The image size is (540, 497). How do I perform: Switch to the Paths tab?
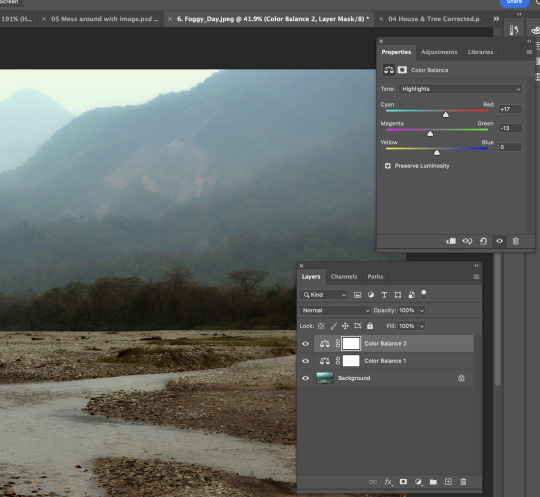(x=375, y=277)
